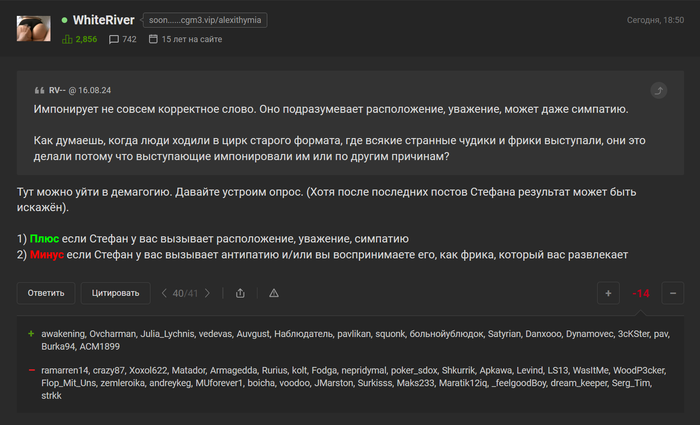This screenshot has height=425, width=700.
Task: Click the red word Минус
Action: (47, 254)
